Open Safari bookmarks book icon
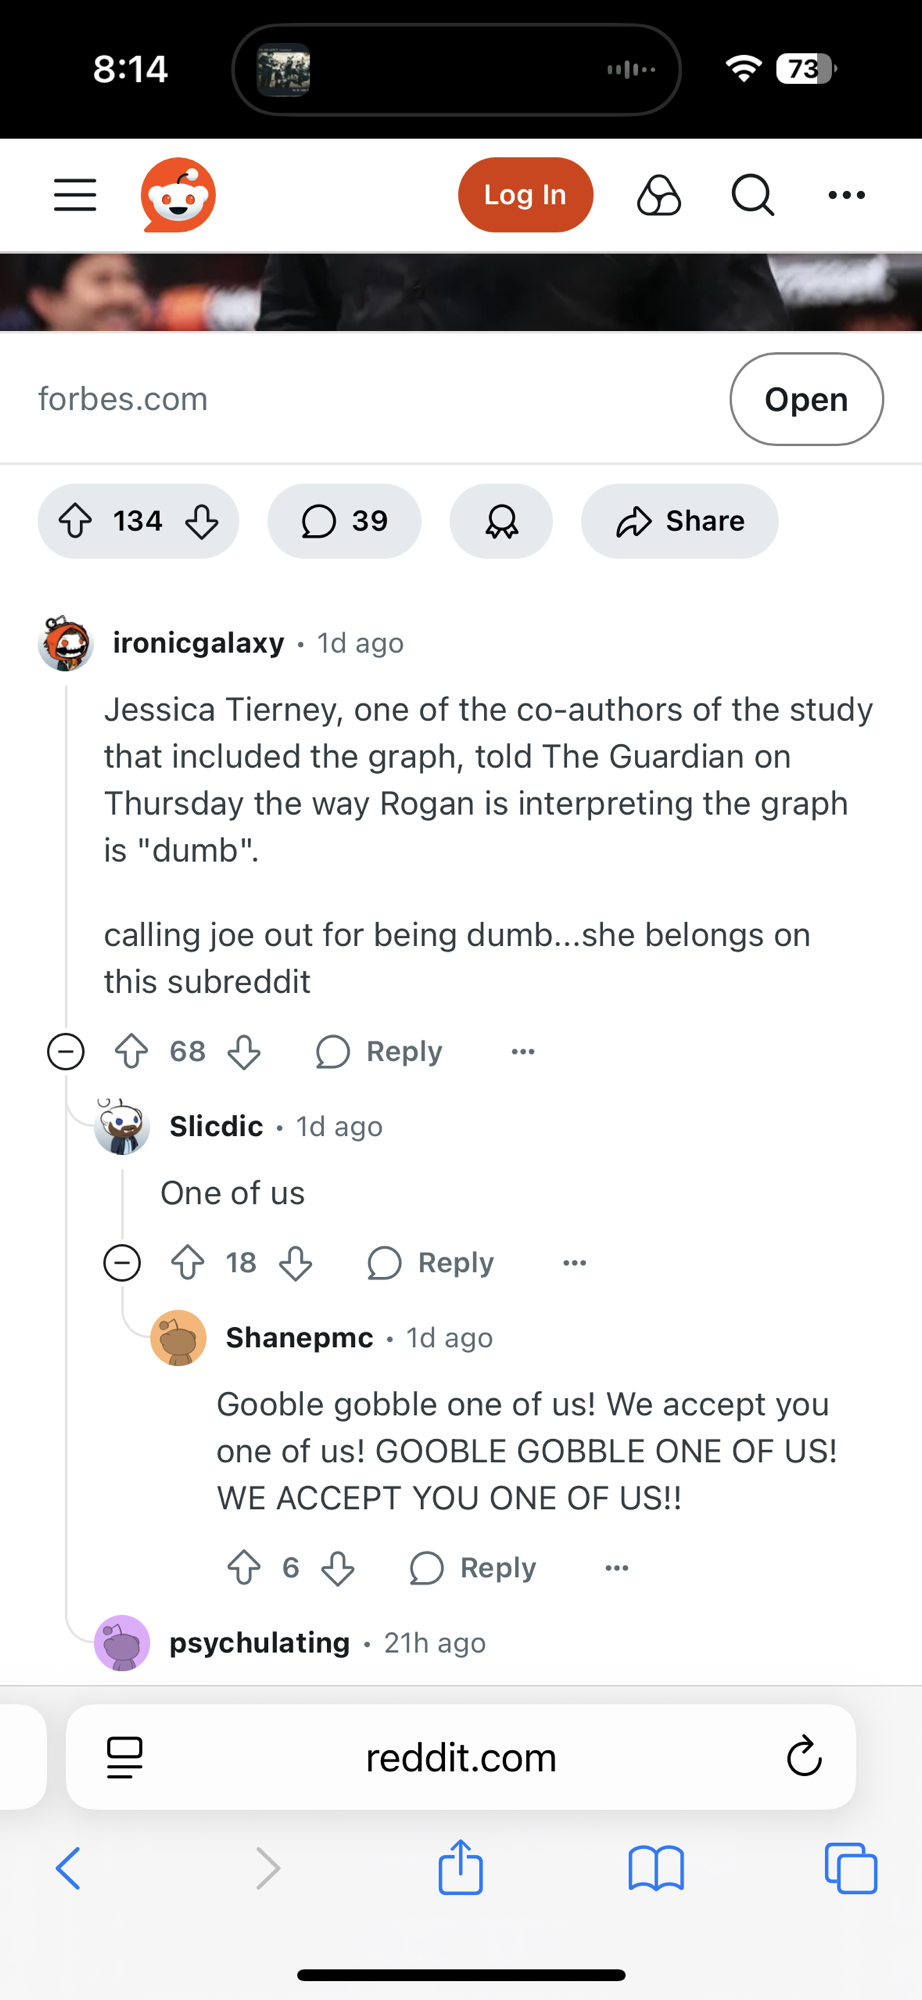 tap(656, 1868)
